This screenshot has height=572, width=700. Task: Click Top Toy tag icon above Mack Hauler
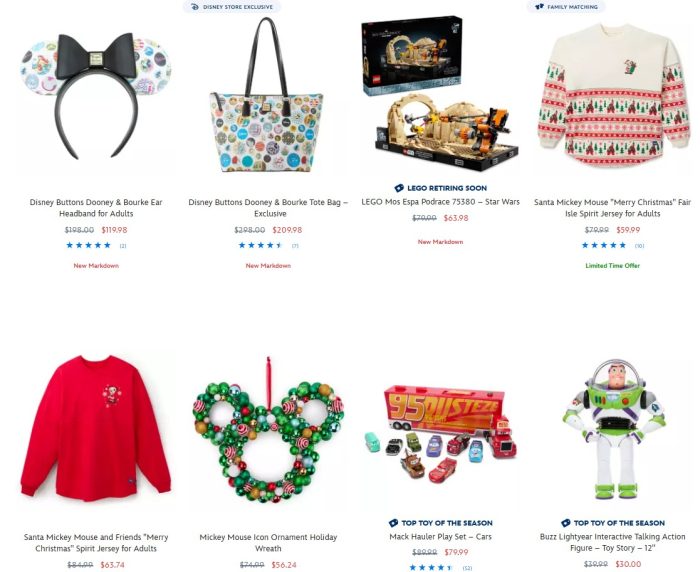[x=393, y=523]
